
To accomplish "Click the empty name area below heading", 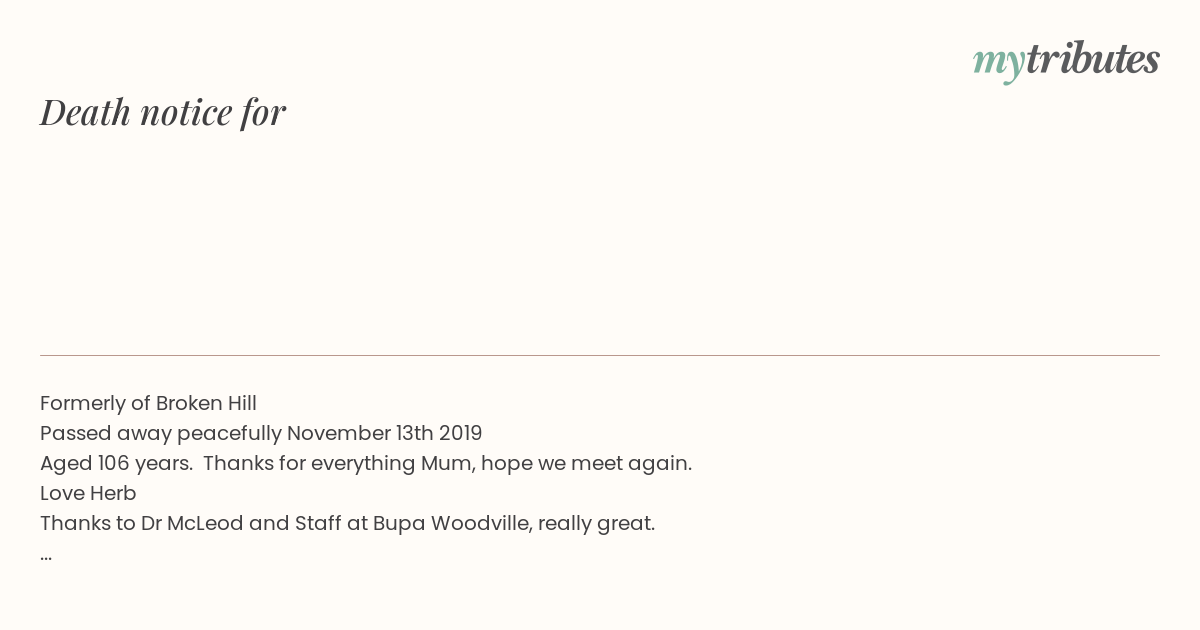I will pos(600,240).
